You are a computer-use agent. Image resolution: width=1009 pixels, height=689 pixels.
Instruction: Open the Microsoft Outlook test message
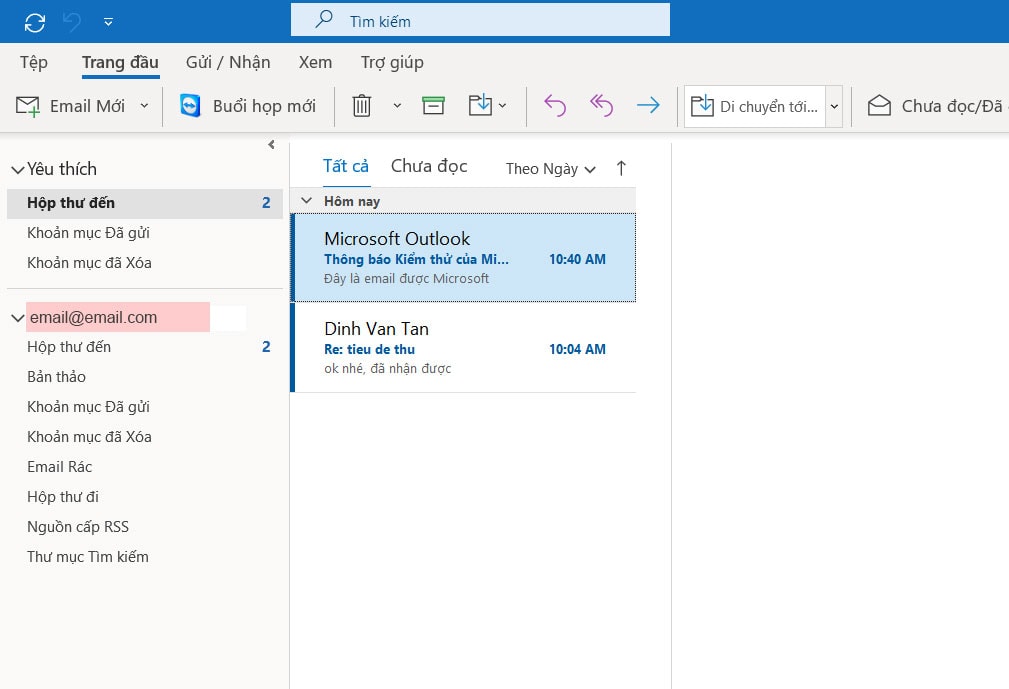pos(464,257)
